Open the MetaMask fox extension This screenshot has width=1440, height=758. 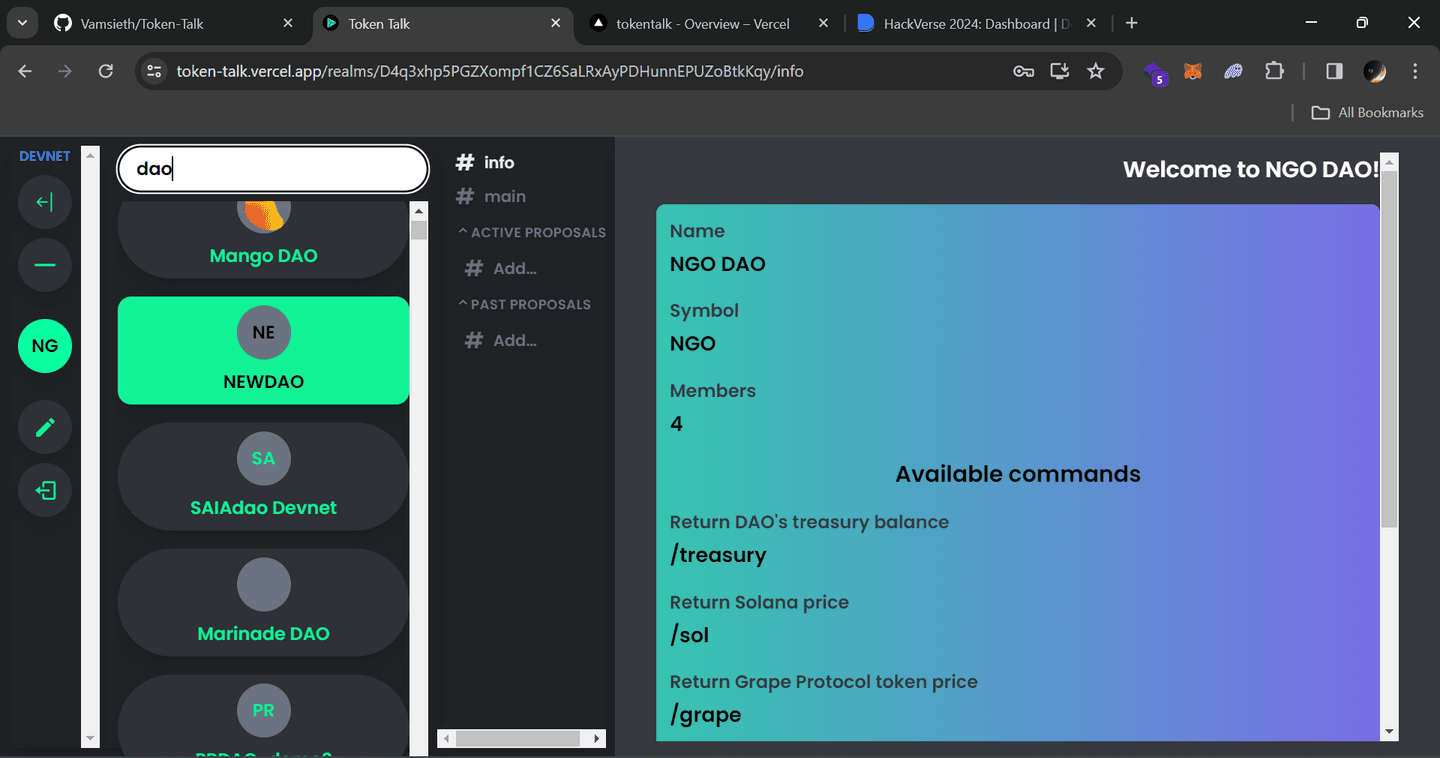click(1193, 71)
